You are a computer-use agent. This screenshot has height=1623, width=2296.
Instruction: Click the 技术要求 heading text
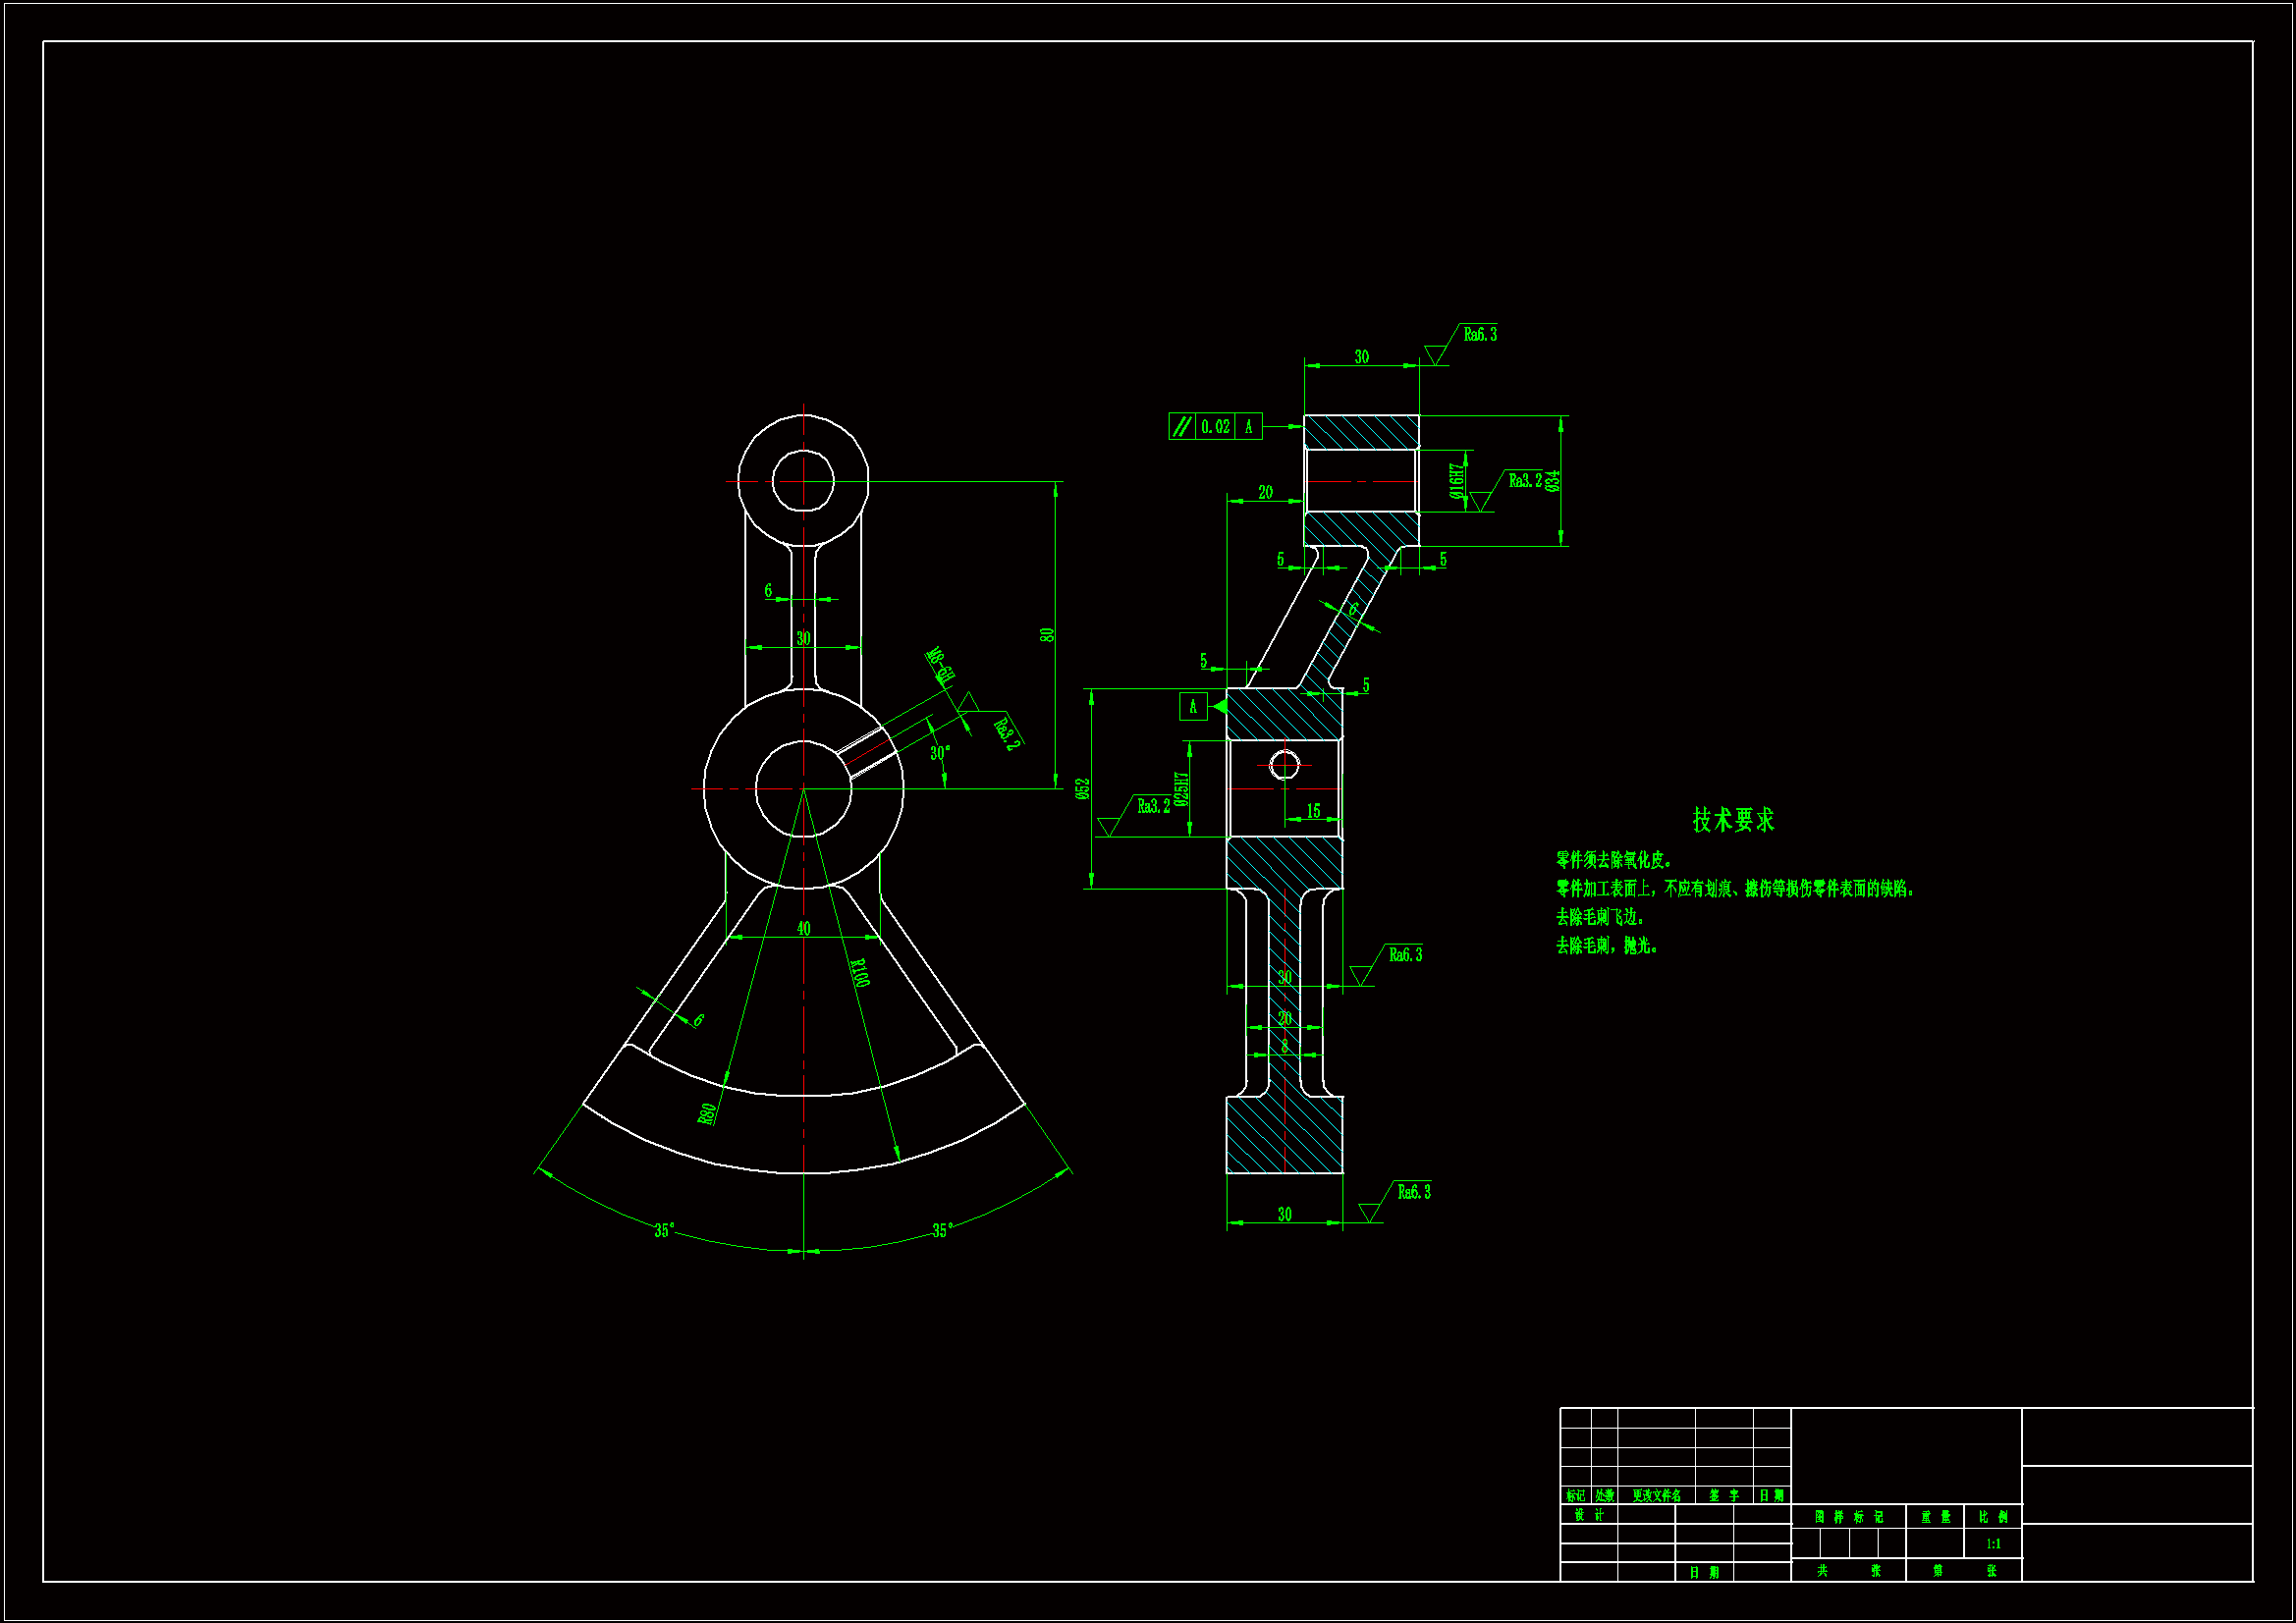(x=1733, y=820)
